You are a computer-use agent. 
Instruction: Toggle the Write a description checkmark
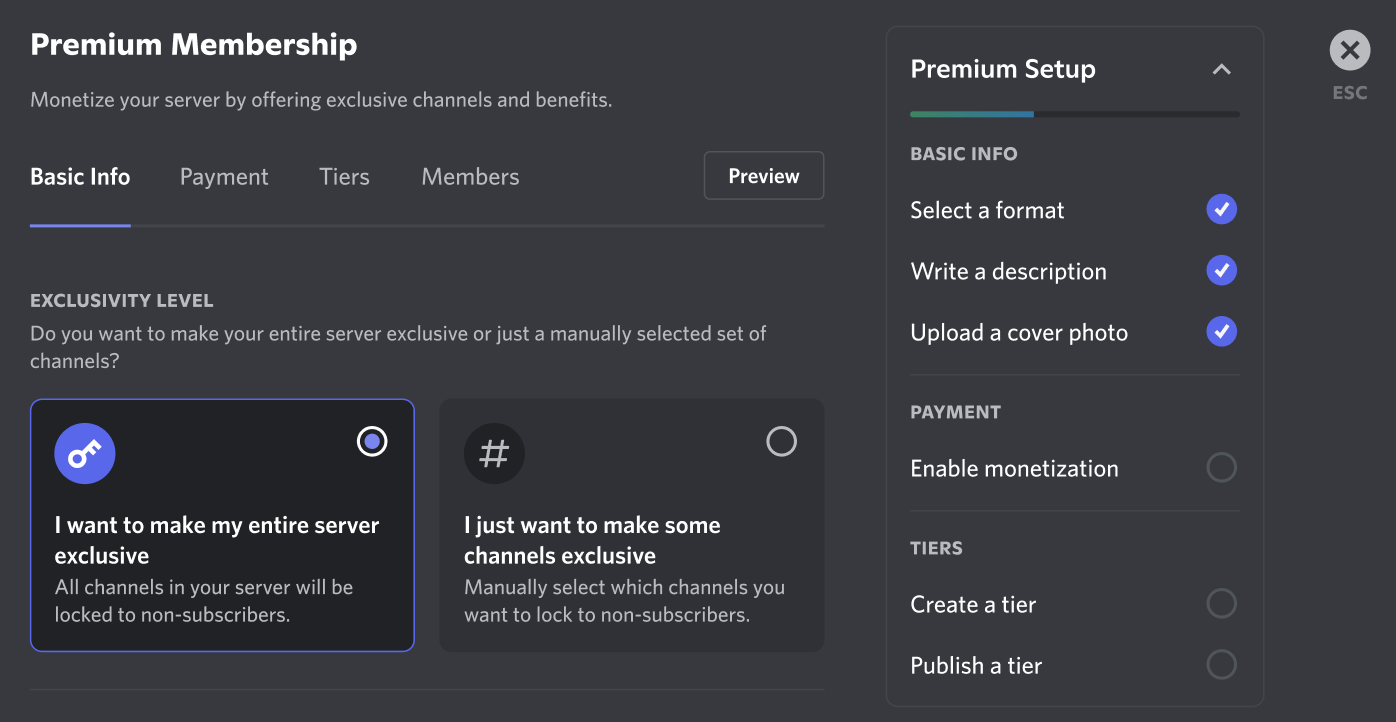pos(1221,271)
